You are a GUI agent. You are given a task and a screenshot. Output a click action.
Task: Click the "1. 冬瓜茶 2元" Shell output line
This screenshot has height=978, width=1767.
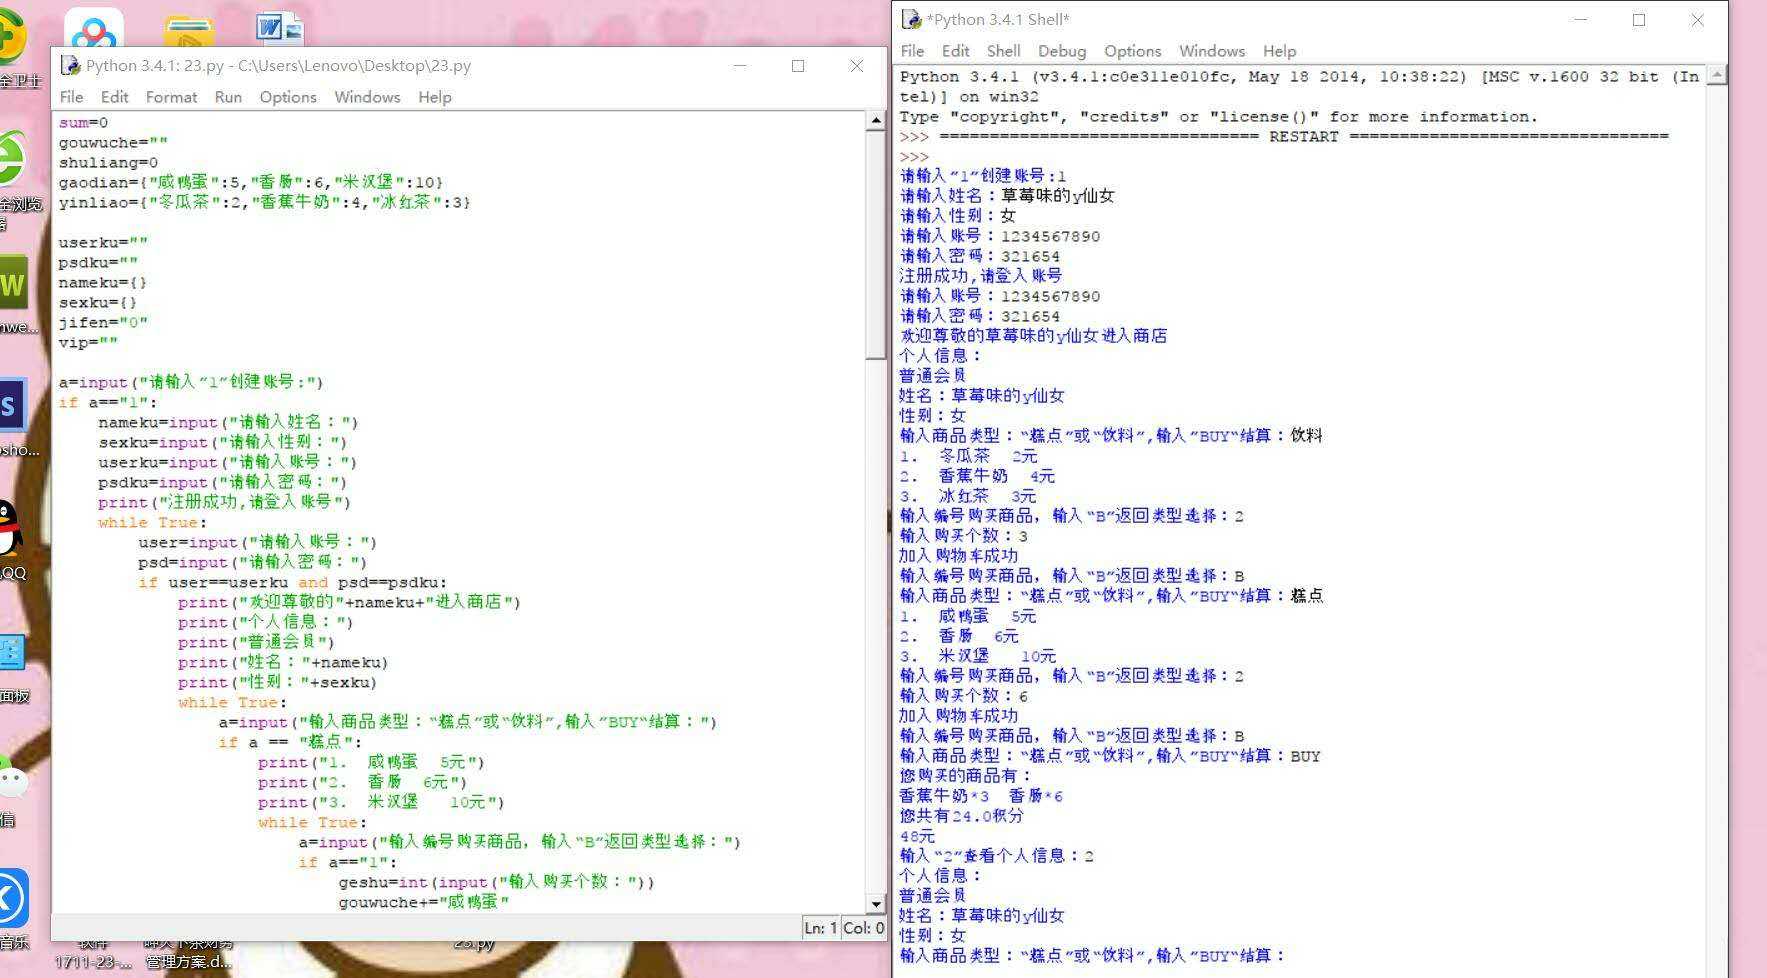click(x=969, y=456)
